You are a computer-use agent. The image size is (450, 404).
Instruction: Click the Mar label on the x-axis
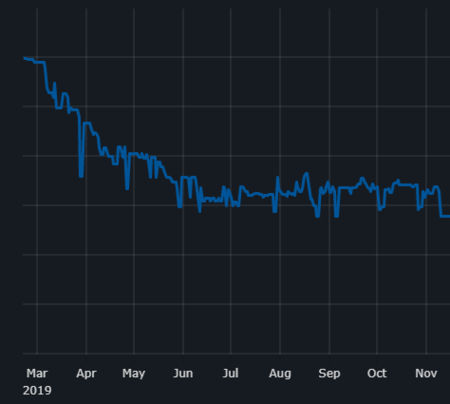tap(37, 373)
